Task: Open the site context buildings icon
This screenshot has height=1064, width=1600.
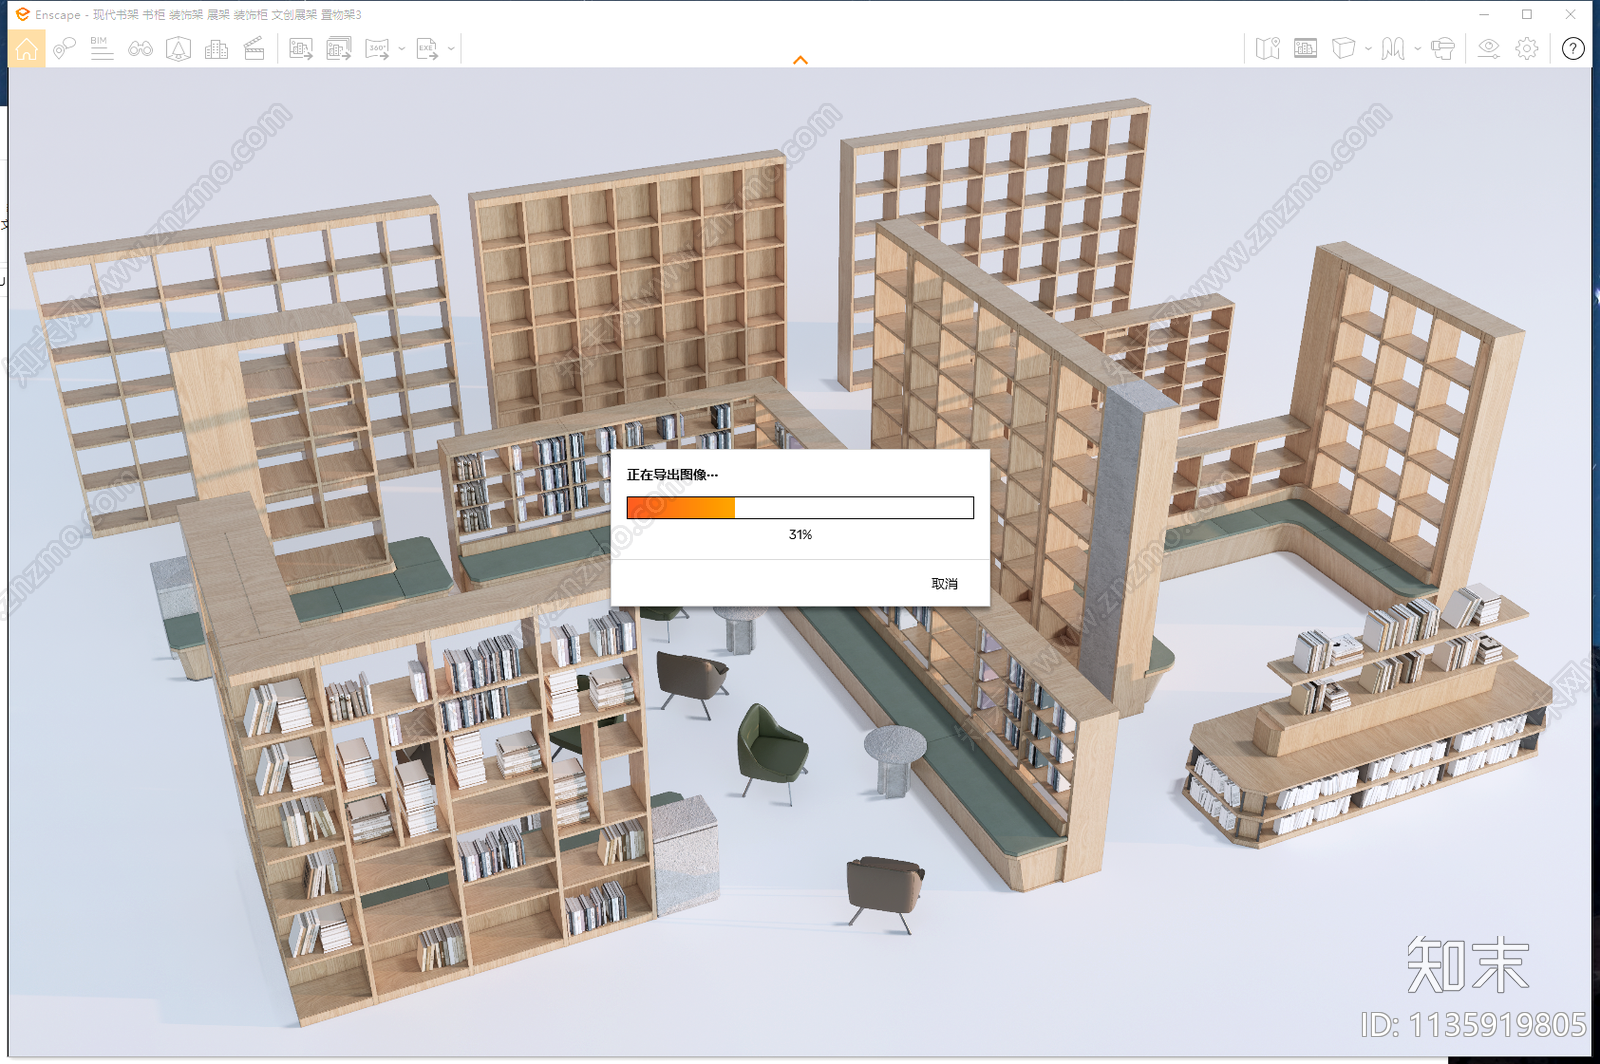Action: [x=216, y=48]
